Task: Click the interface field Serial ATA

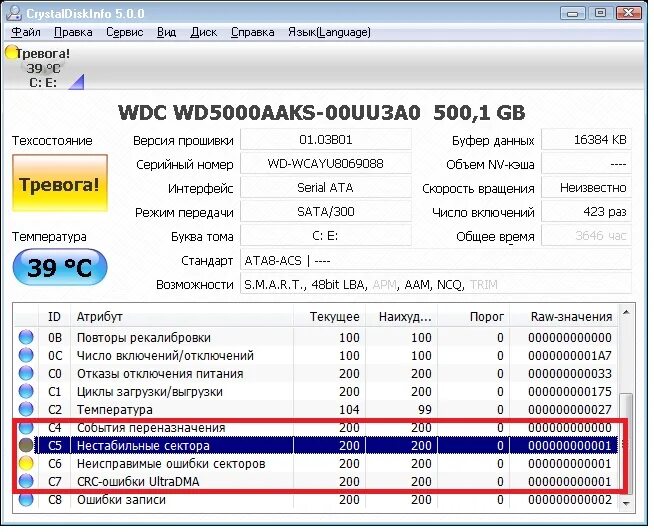Action: [326, 187]
